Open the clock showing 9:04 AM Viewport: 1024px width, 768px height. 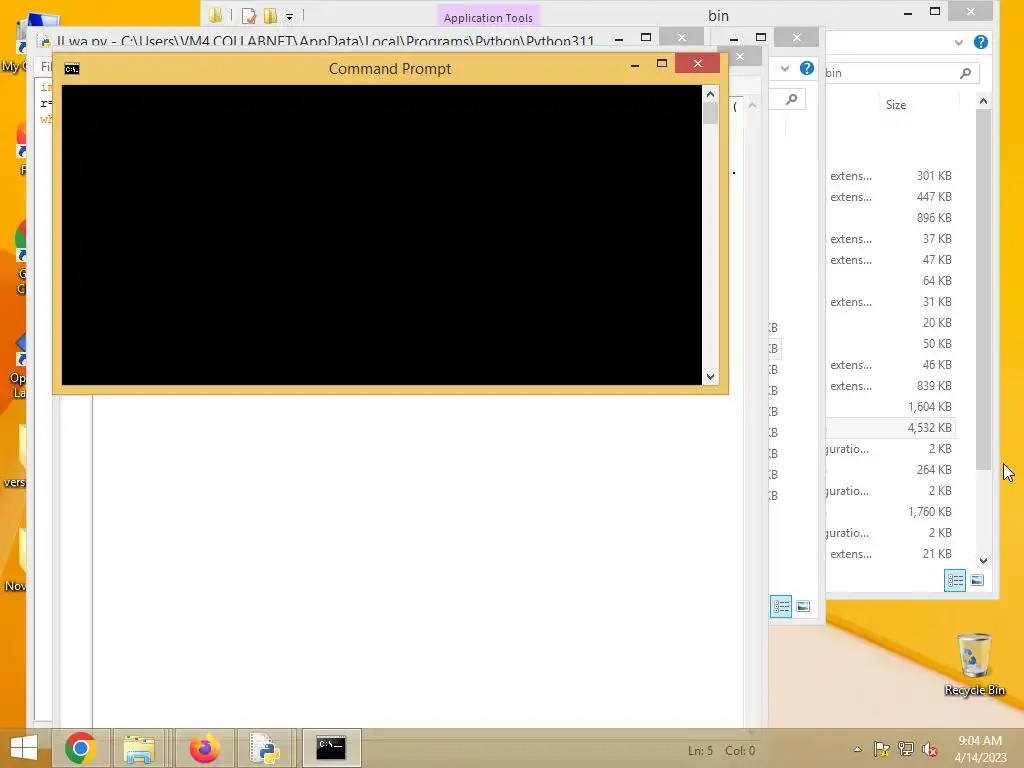pos(980,749)
